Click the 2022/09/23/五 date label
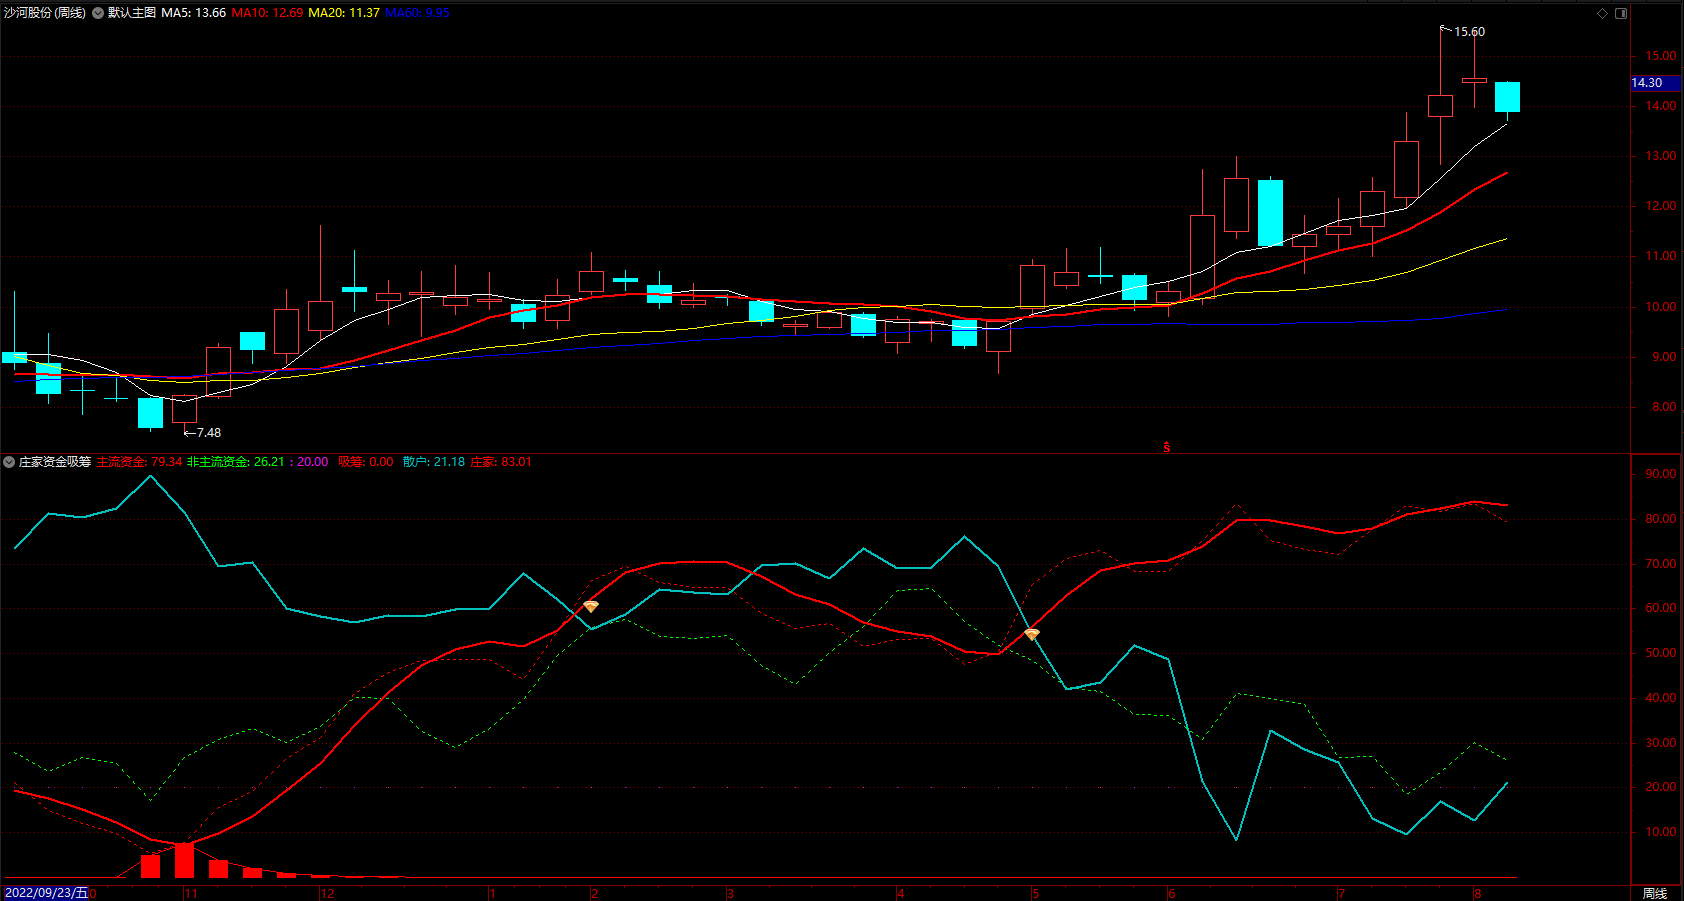 [x=46, y=893]
